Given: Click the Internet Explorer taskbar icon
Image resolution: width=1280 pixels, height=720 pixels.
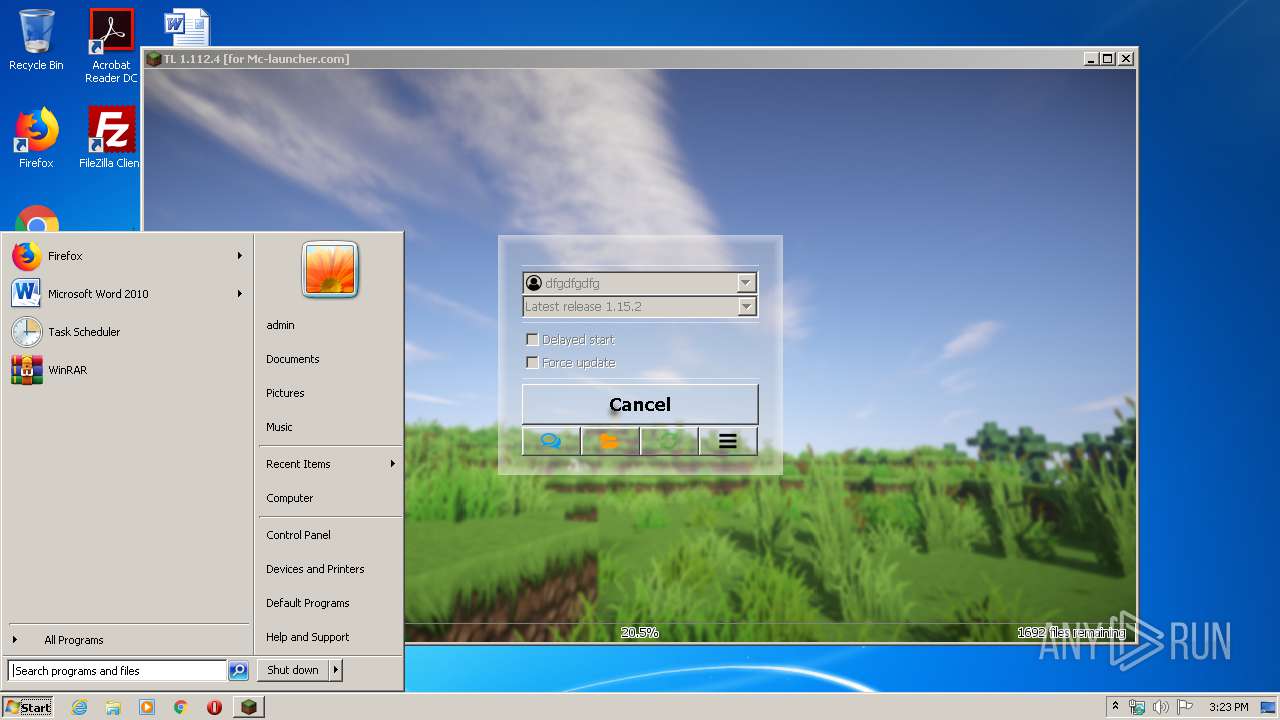Looking at the screenshot, I should point(80,707).
